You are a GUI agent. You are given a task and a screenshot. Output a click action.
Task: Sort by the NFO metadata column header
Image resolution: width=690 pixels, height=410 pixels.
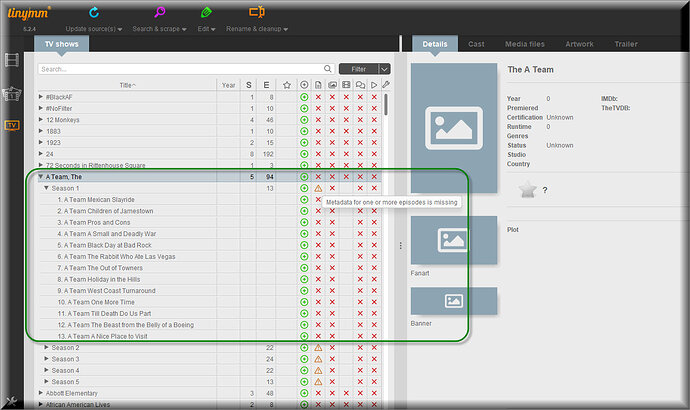point(318,85)
